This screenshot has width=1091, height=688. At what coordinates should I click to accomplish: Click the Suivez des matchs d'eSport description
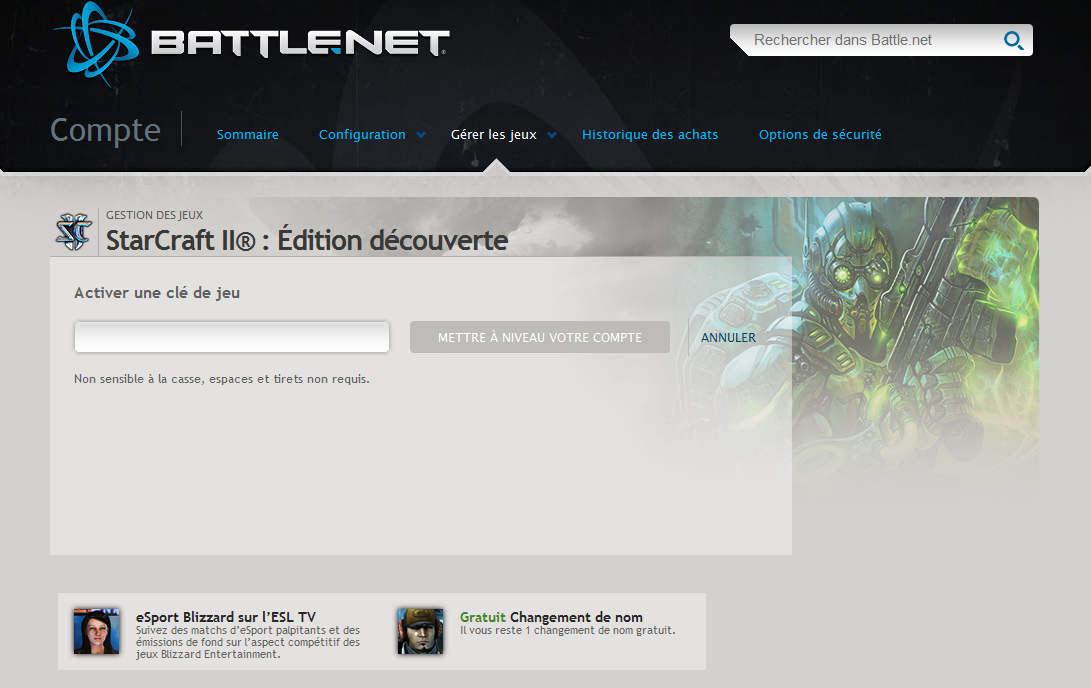pos(248,642)
